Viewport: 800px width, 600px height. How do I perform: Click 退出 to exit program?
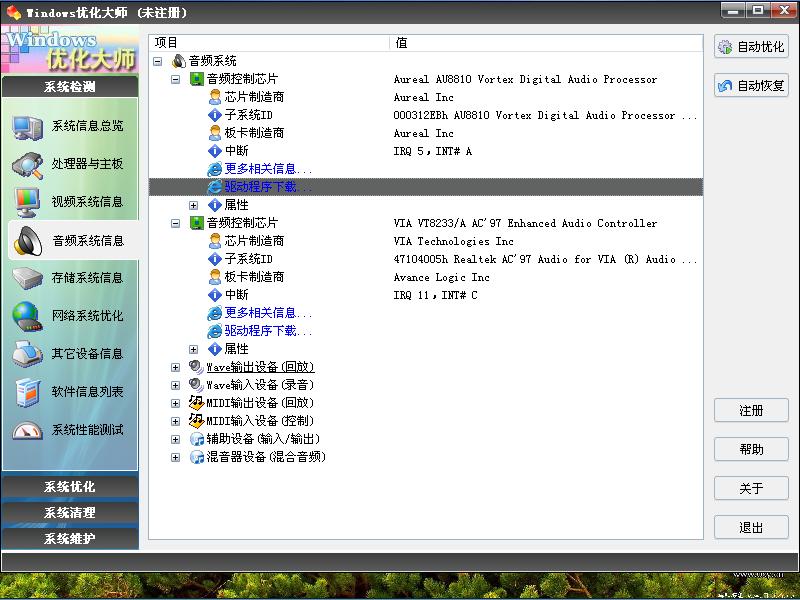click(752, 527)
